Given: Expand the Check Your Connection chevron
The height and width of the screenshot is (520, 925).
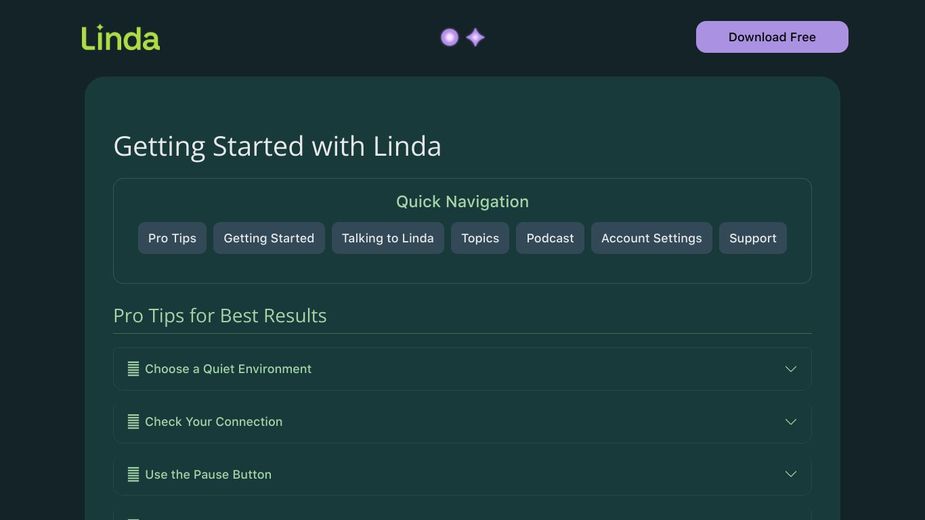Looking at the screenshot, I should click(x=790, y=422).
